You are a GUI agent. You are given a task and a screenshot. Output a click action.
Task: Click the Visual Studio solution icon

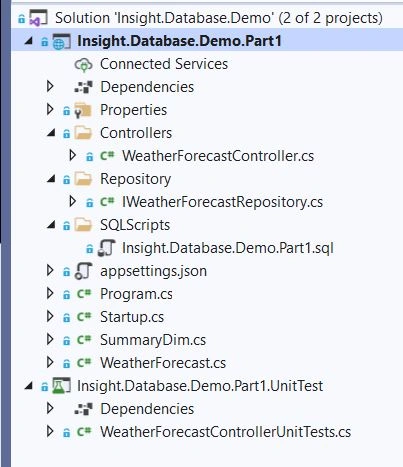pyautogui.click(x=38, y=18)
